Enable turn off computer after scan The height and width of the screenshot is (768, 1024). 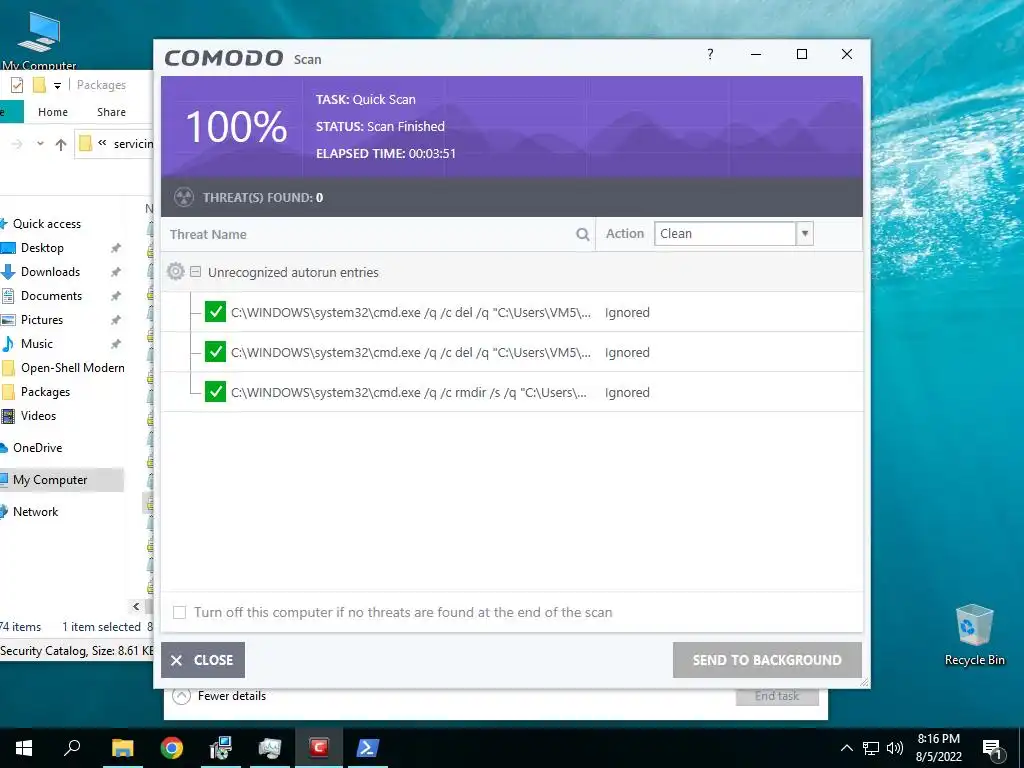click(179, 613)
